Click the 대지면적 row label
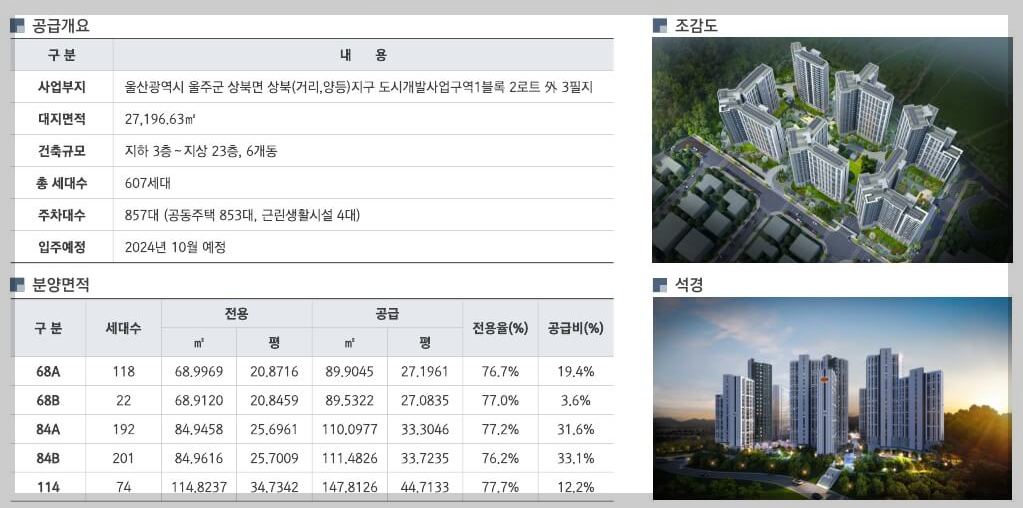 click(62, 119)
